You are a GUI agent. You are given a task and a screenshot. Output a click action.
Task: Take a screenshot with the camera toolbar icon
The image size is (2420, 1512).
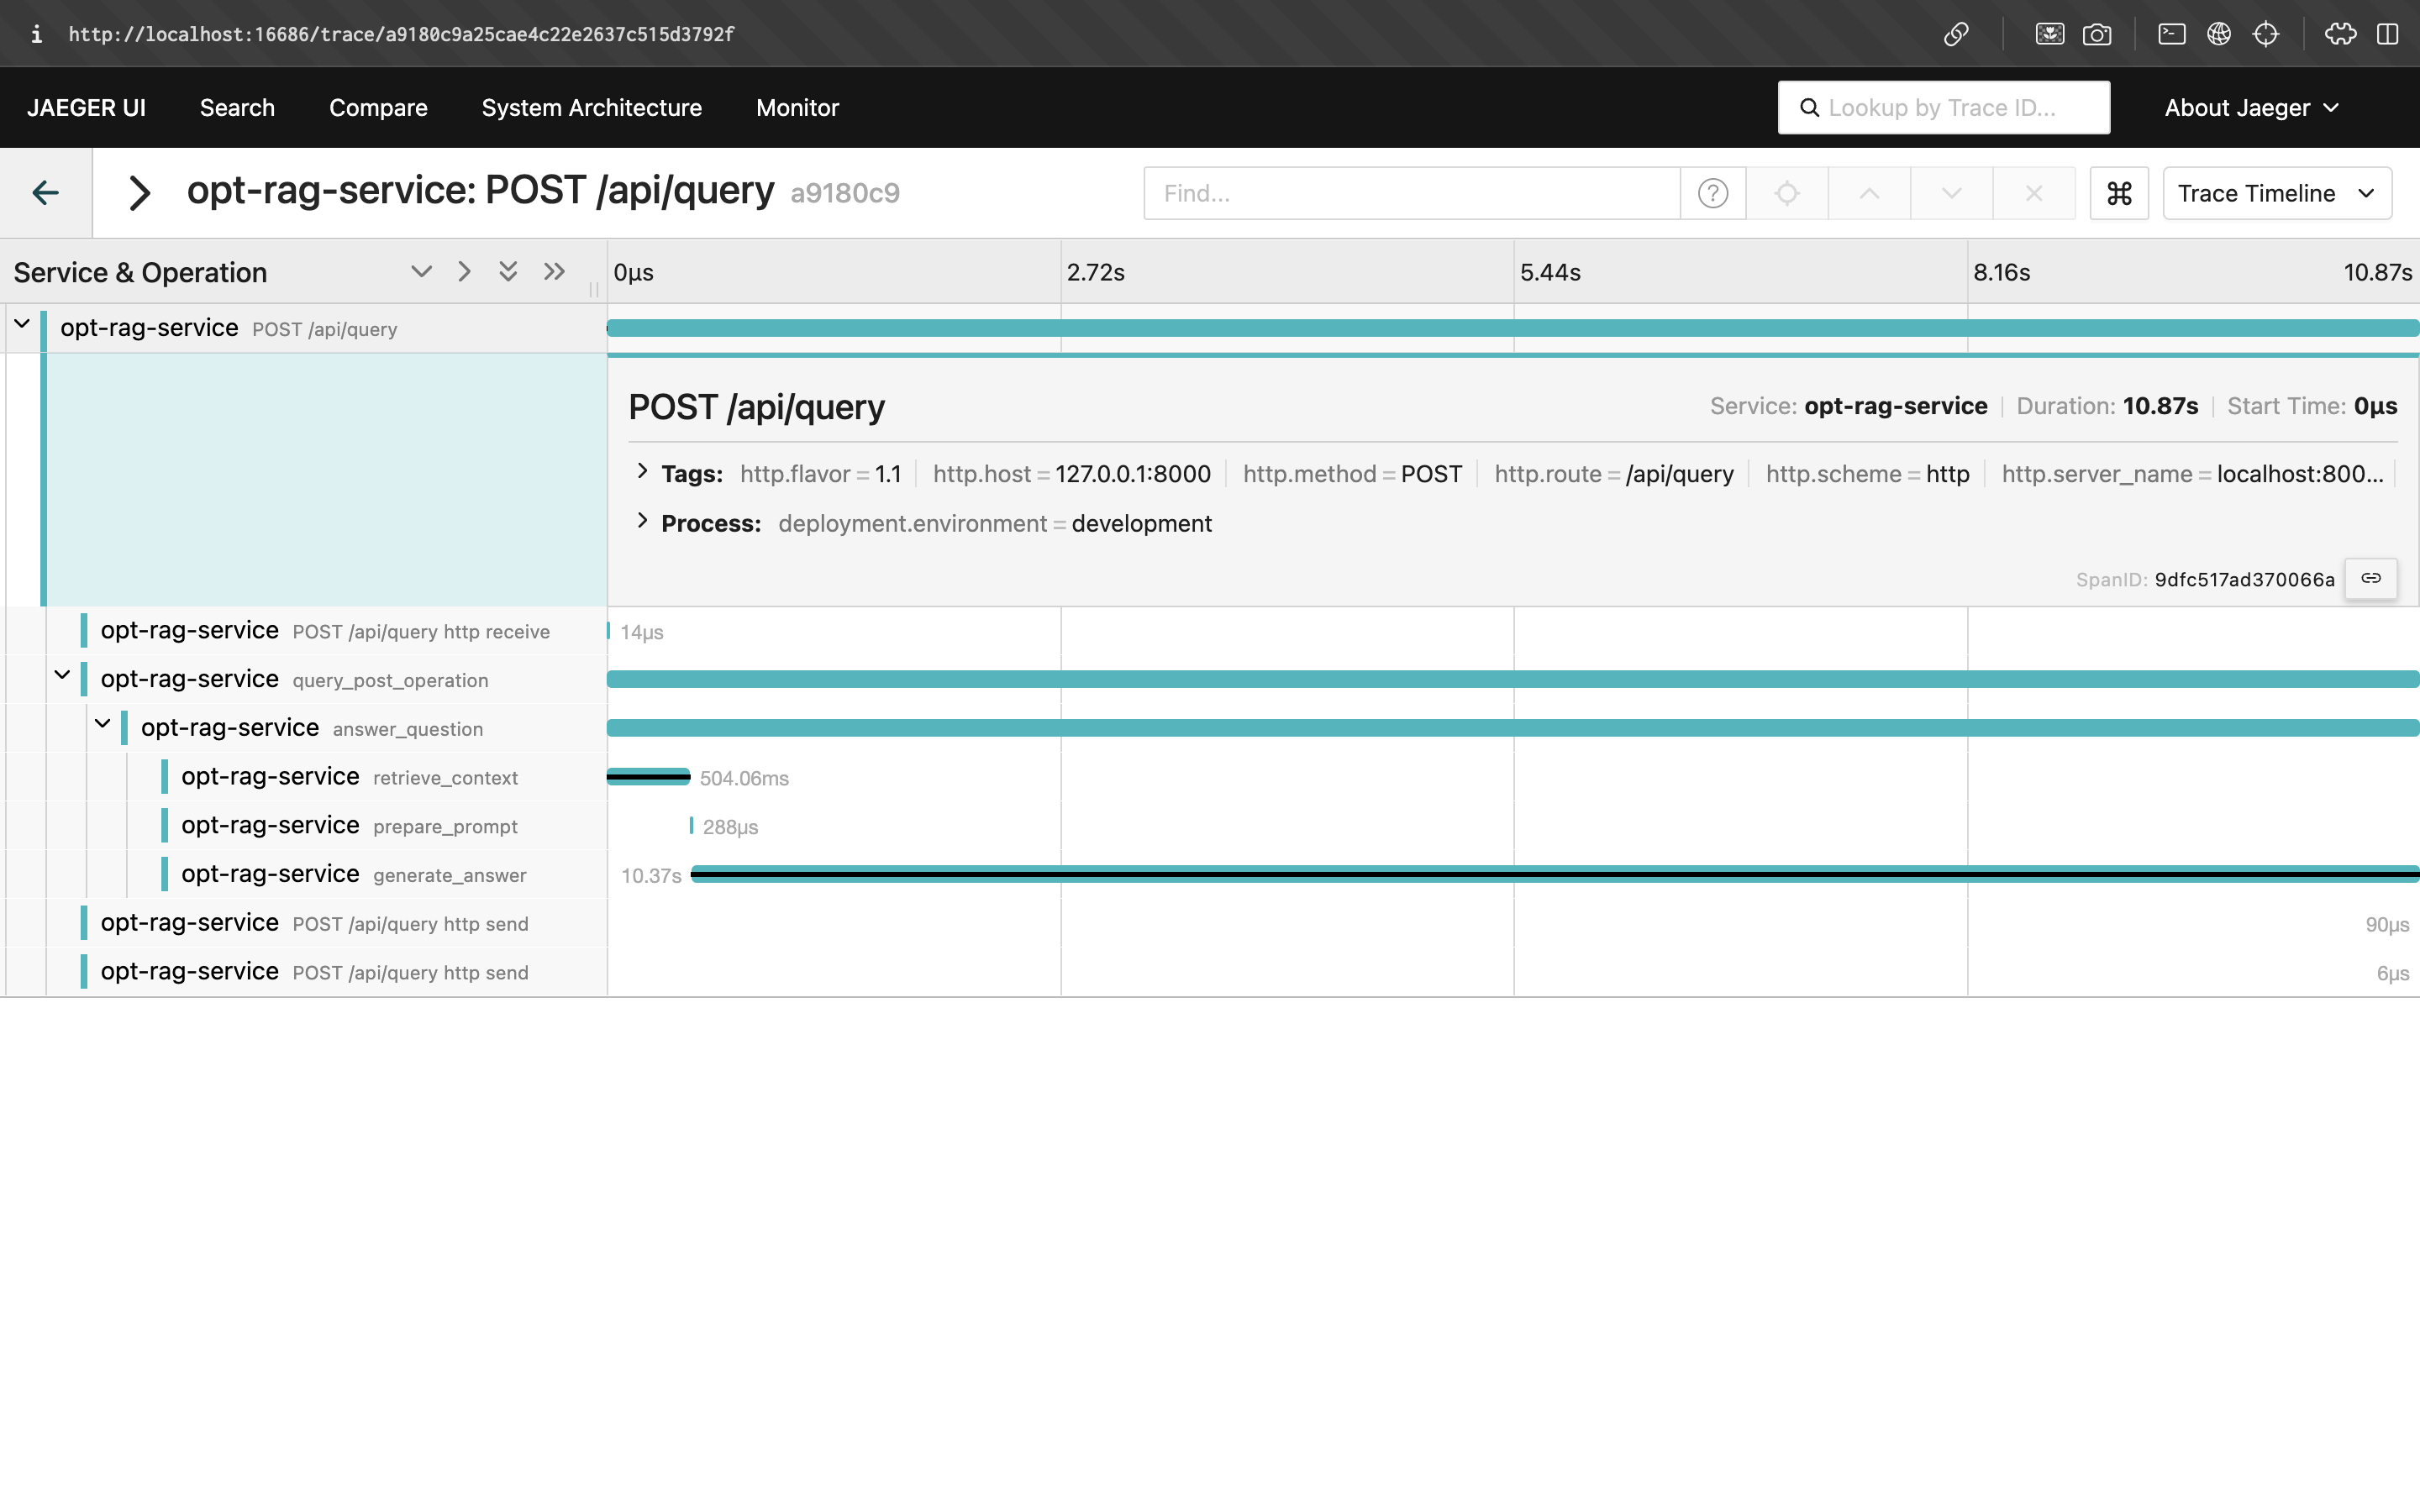click(x=2097, y=33)
